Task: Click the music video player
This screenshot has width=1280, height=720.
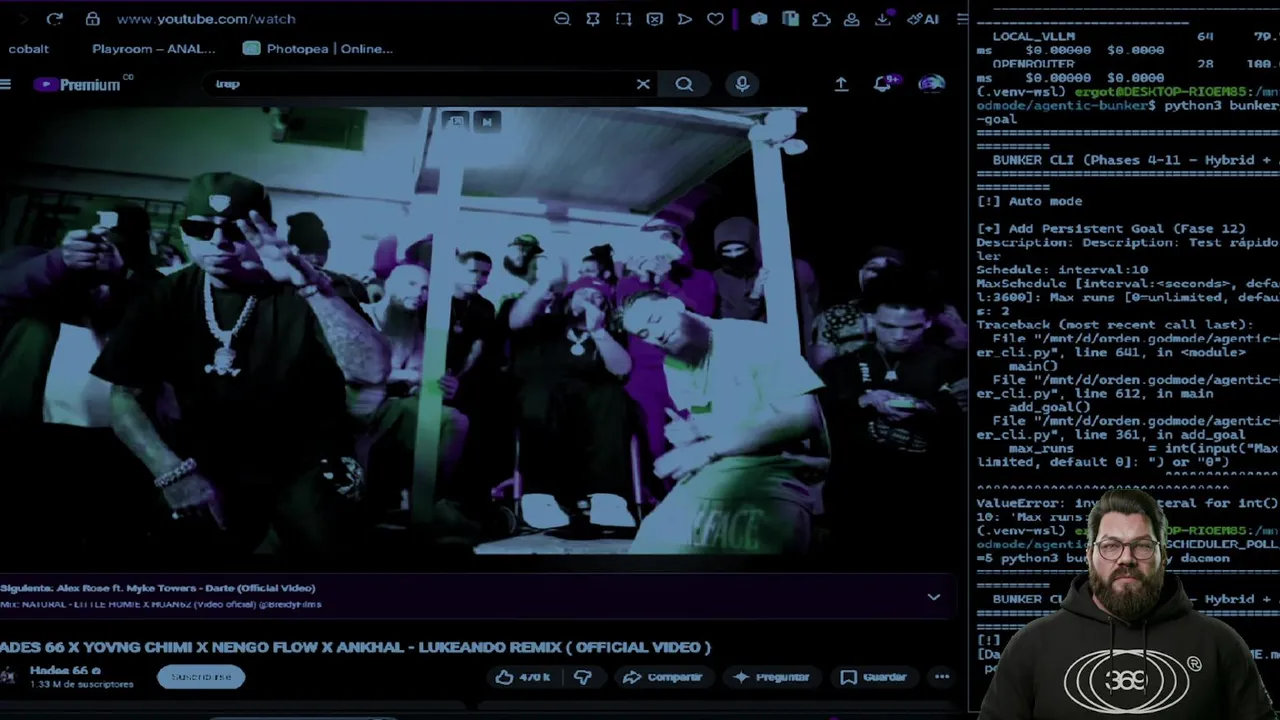Action: point(483,331)
